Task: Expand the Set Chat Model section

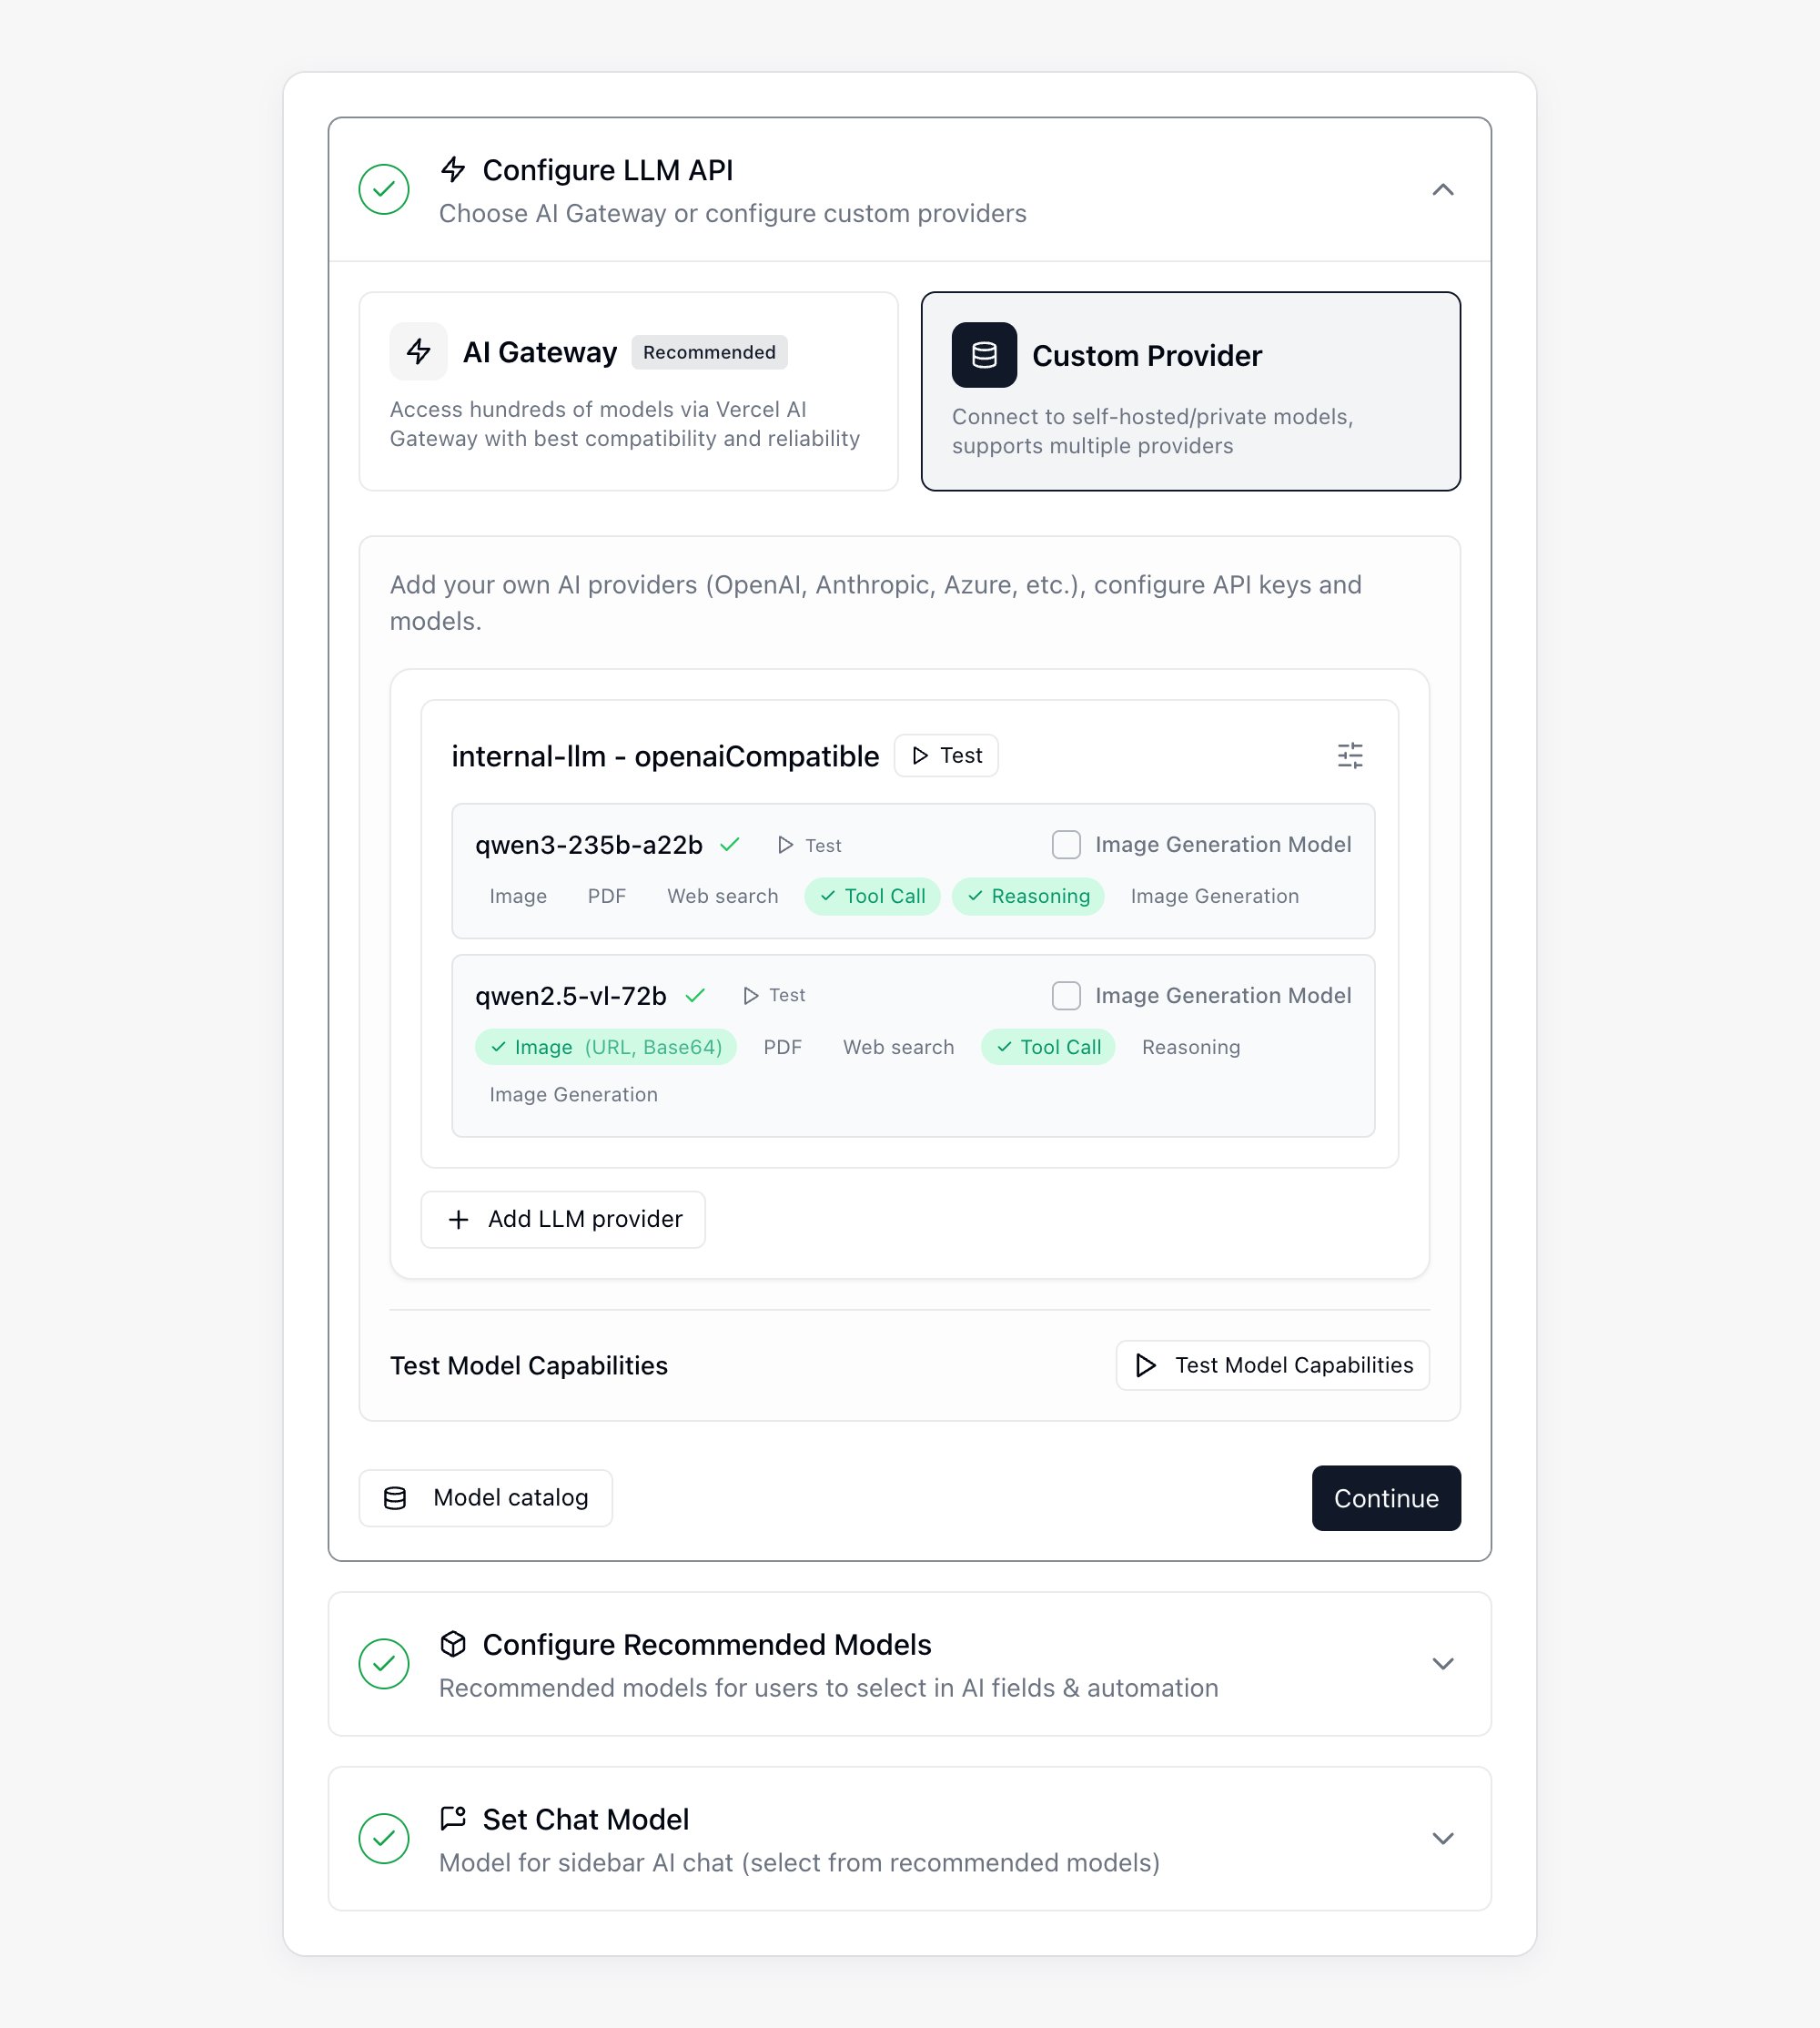Action: (x=1442, y=1838)
